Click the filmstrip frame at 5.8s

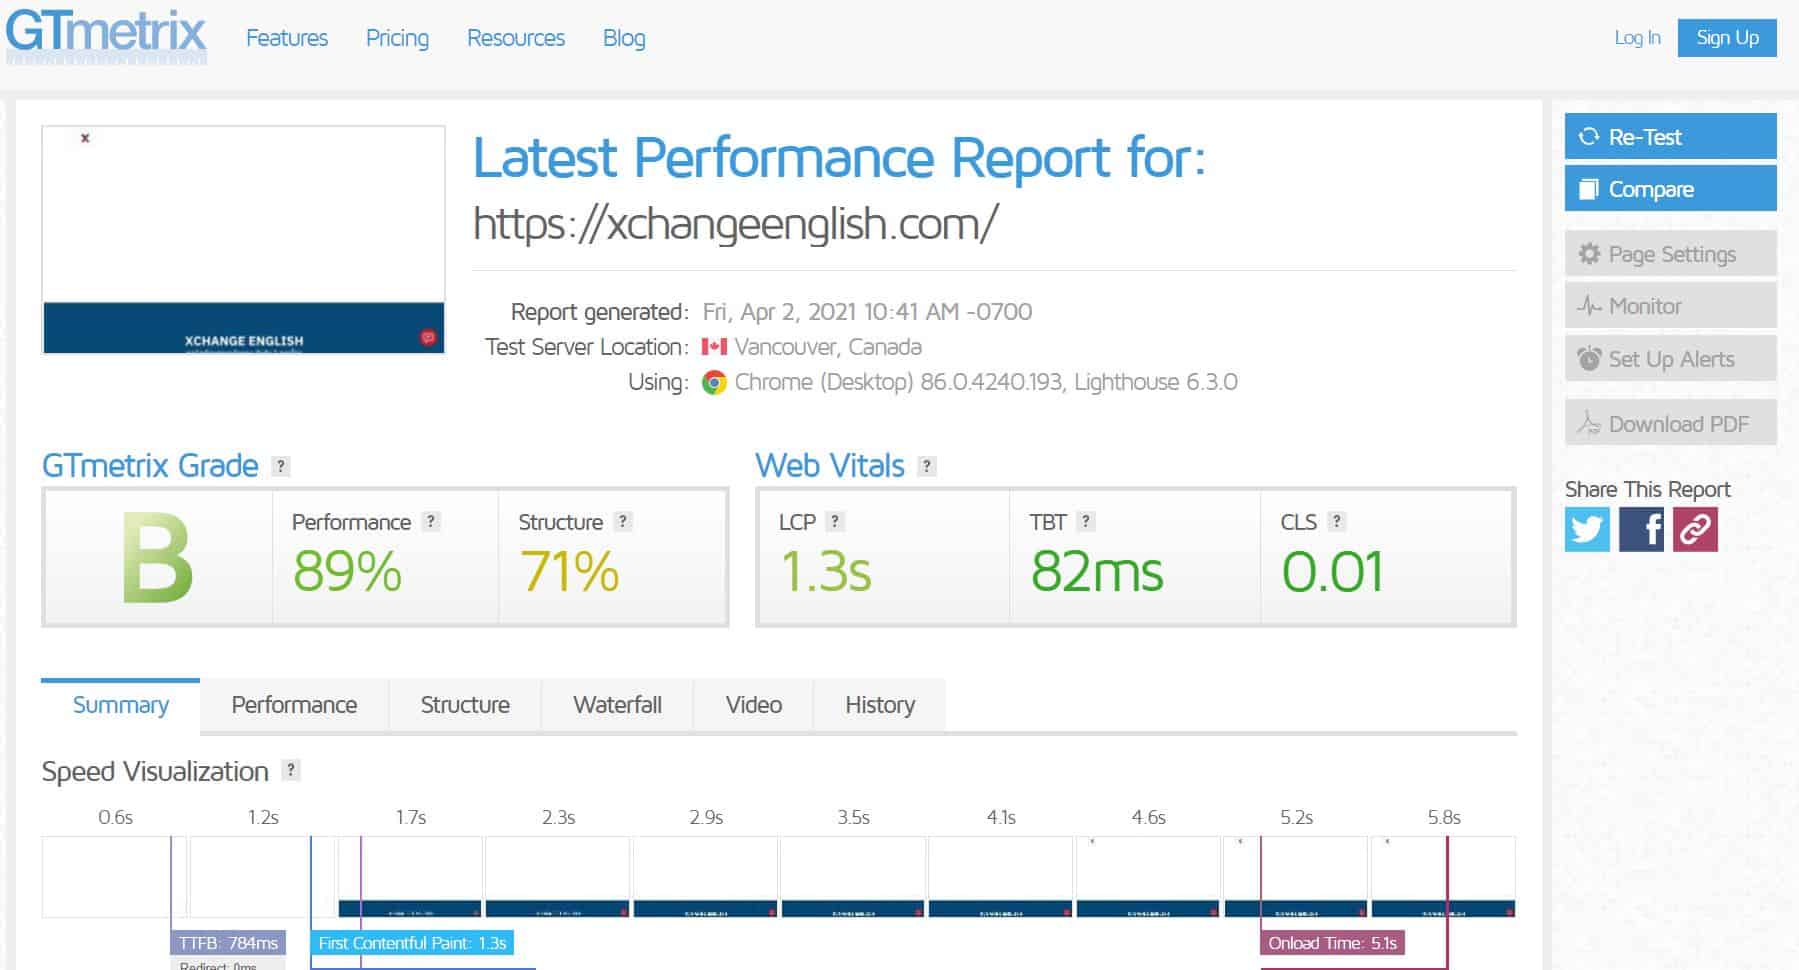click(x=1443, y=877)
